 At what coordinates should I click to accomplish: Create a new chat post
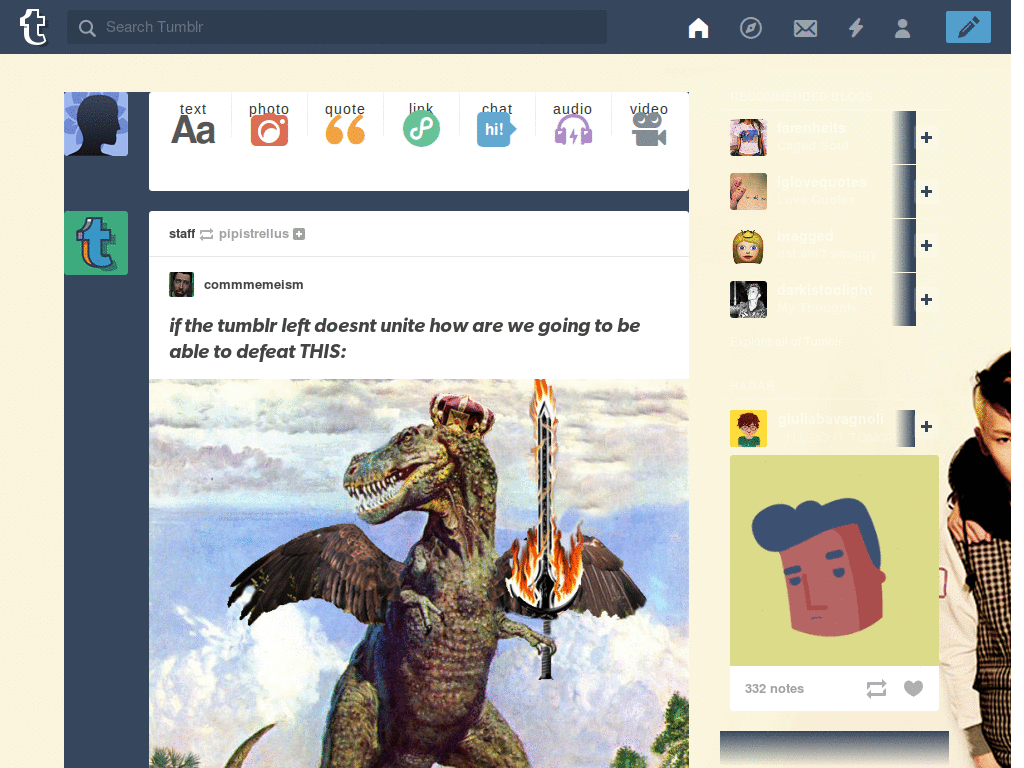497,124
